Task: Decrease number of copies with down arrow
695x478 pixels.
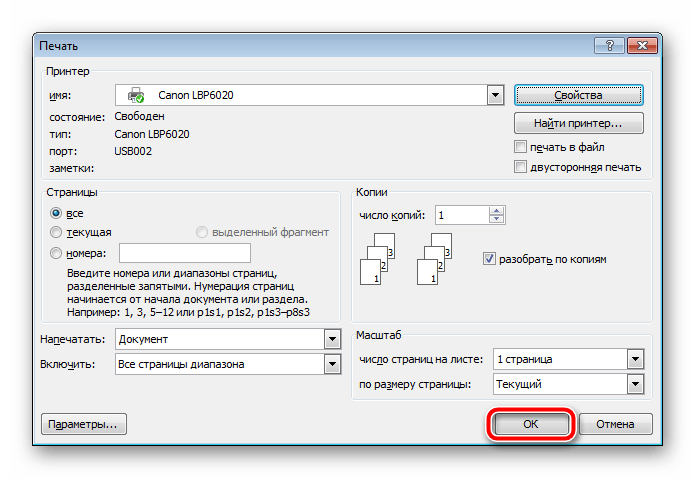Action: click(497, 220)
